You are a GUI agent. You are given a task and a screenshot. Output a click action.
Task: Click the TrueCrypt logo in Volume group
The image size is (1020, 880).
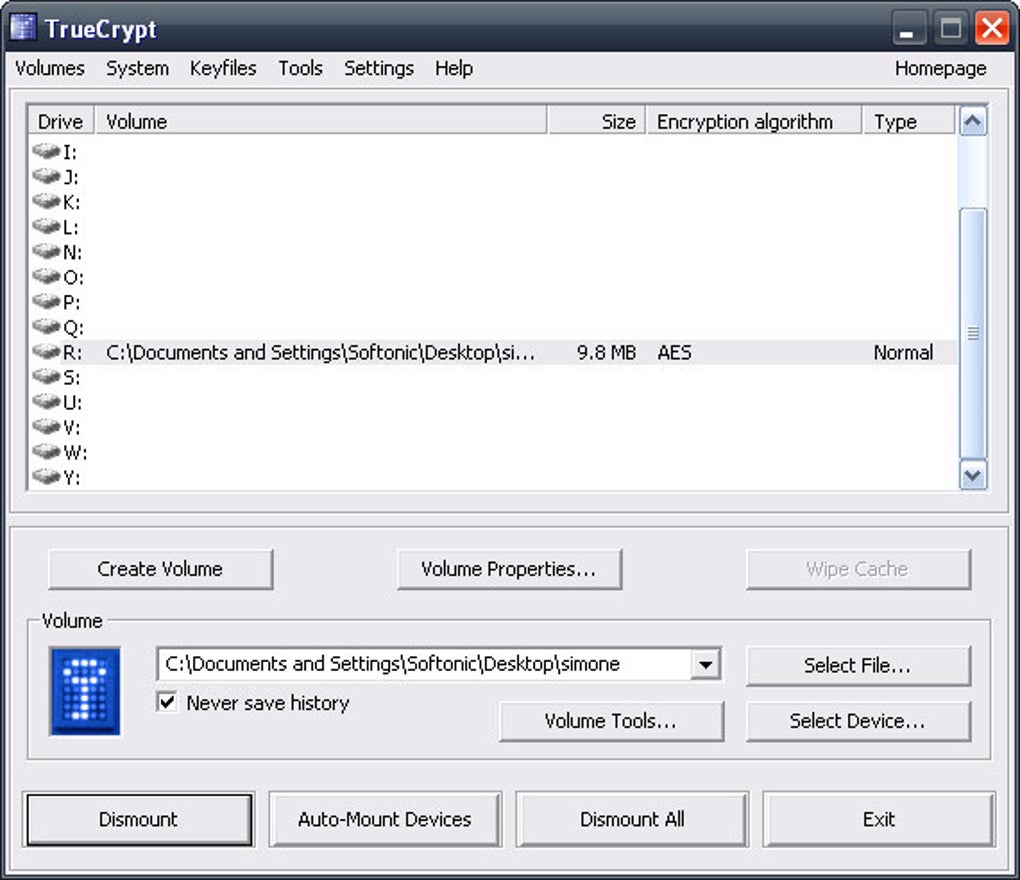pos(85,691)
